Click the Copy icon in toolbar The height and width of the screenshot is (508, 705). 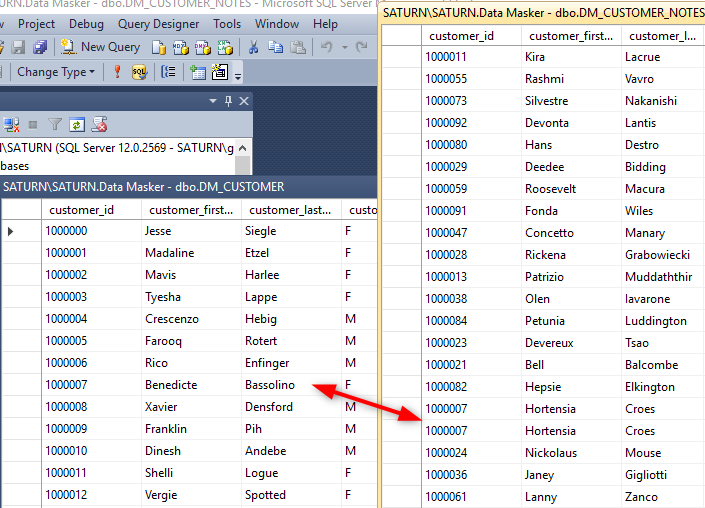point(276,47)
